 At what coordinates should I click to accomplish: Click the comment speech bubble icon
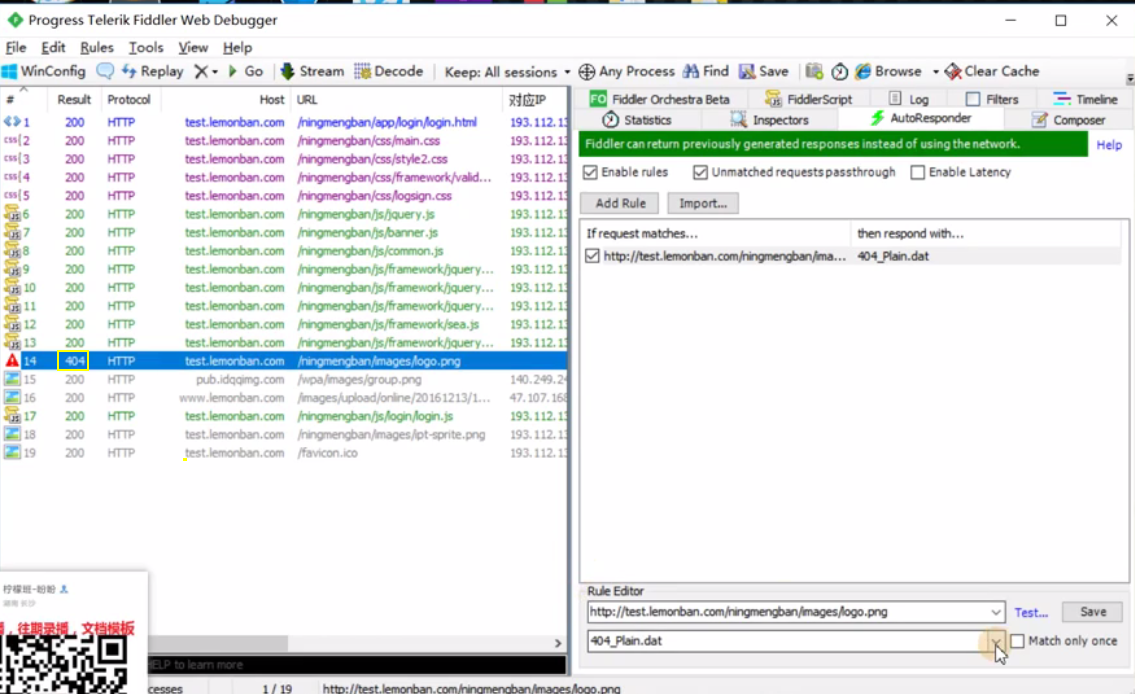pos(105,71)
